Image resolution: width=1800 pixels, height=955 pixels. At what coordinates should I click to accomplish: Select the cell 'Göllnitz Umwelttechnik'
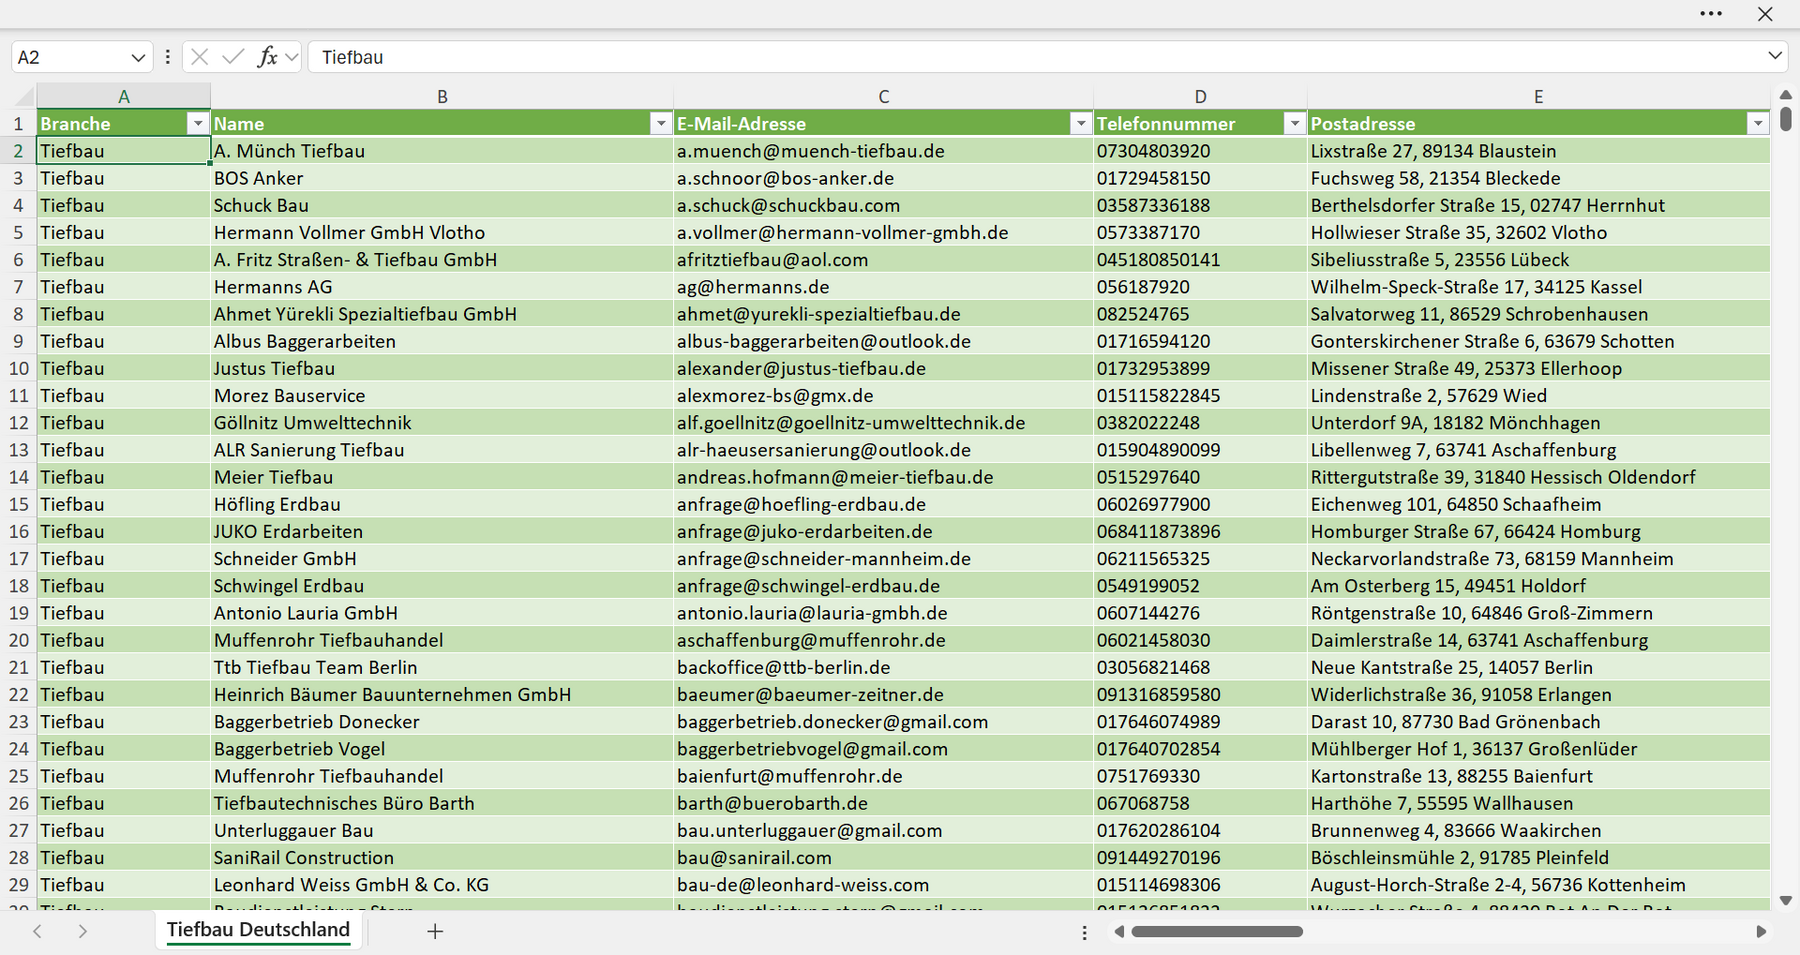tap(442, 423)
